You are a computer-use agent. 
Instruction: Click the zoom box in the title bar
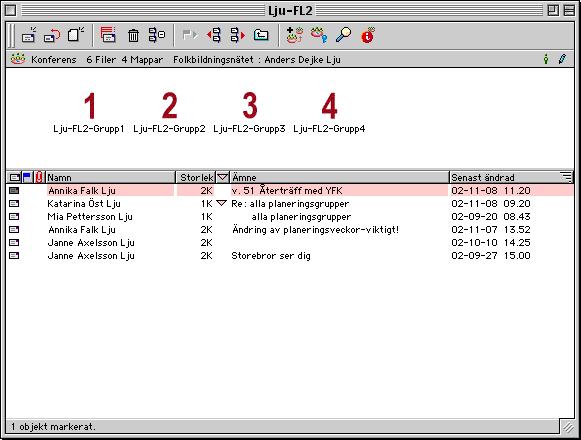(x=553, y=10)
